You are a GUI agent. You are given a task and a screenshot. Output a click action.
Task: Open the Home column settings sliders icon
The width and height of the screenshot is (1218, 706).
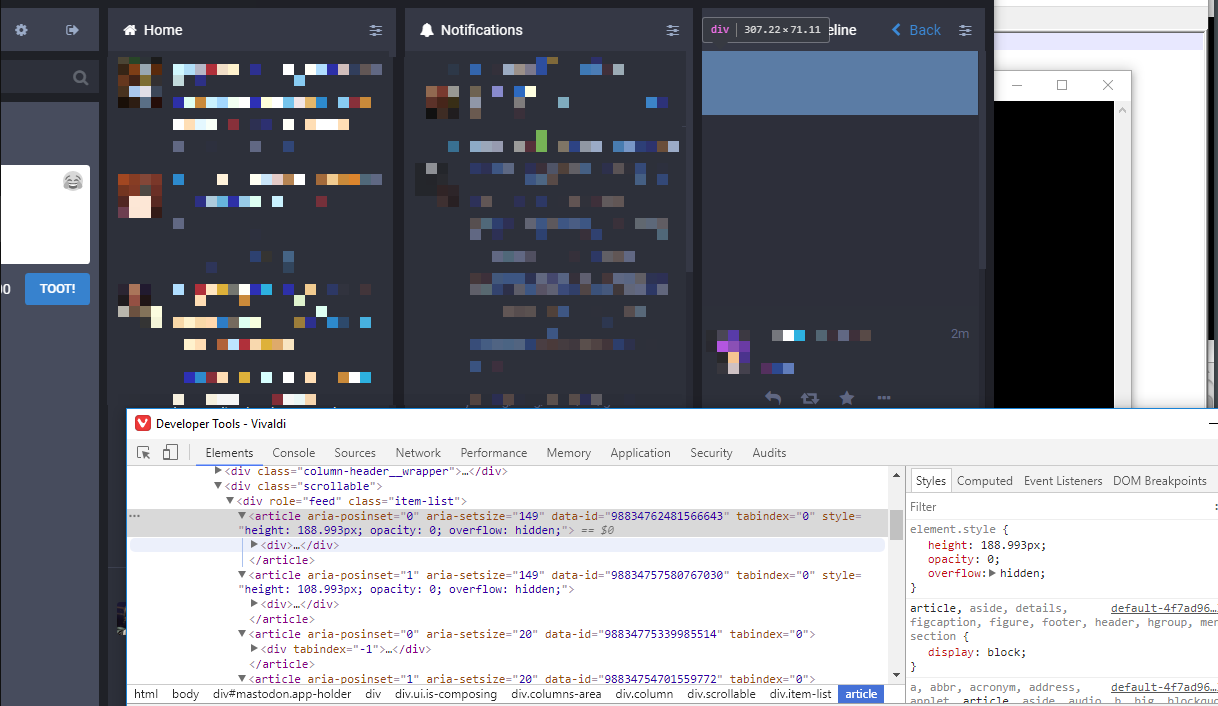(x=376, y=30)
